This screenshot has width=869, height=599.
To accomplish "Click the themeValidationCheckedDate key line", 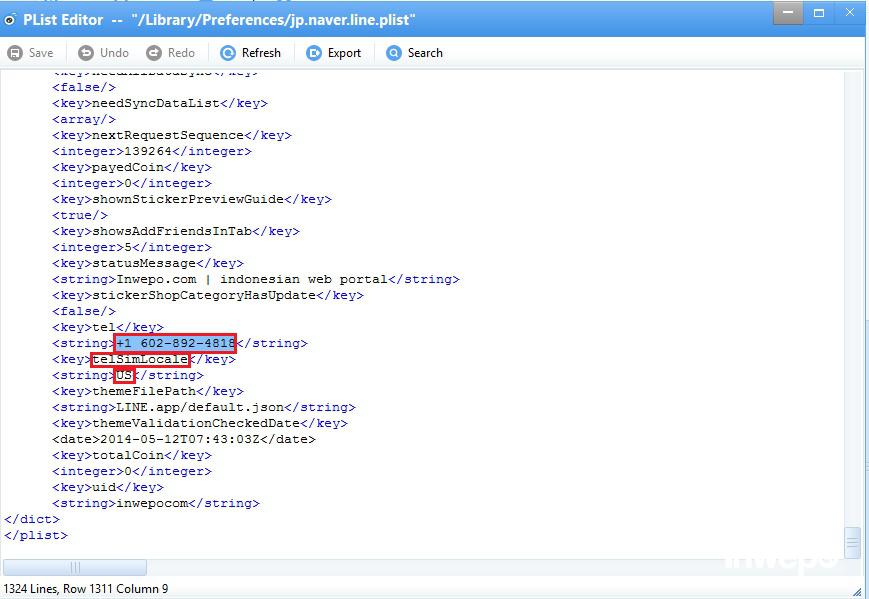I will tap(200, 423).
